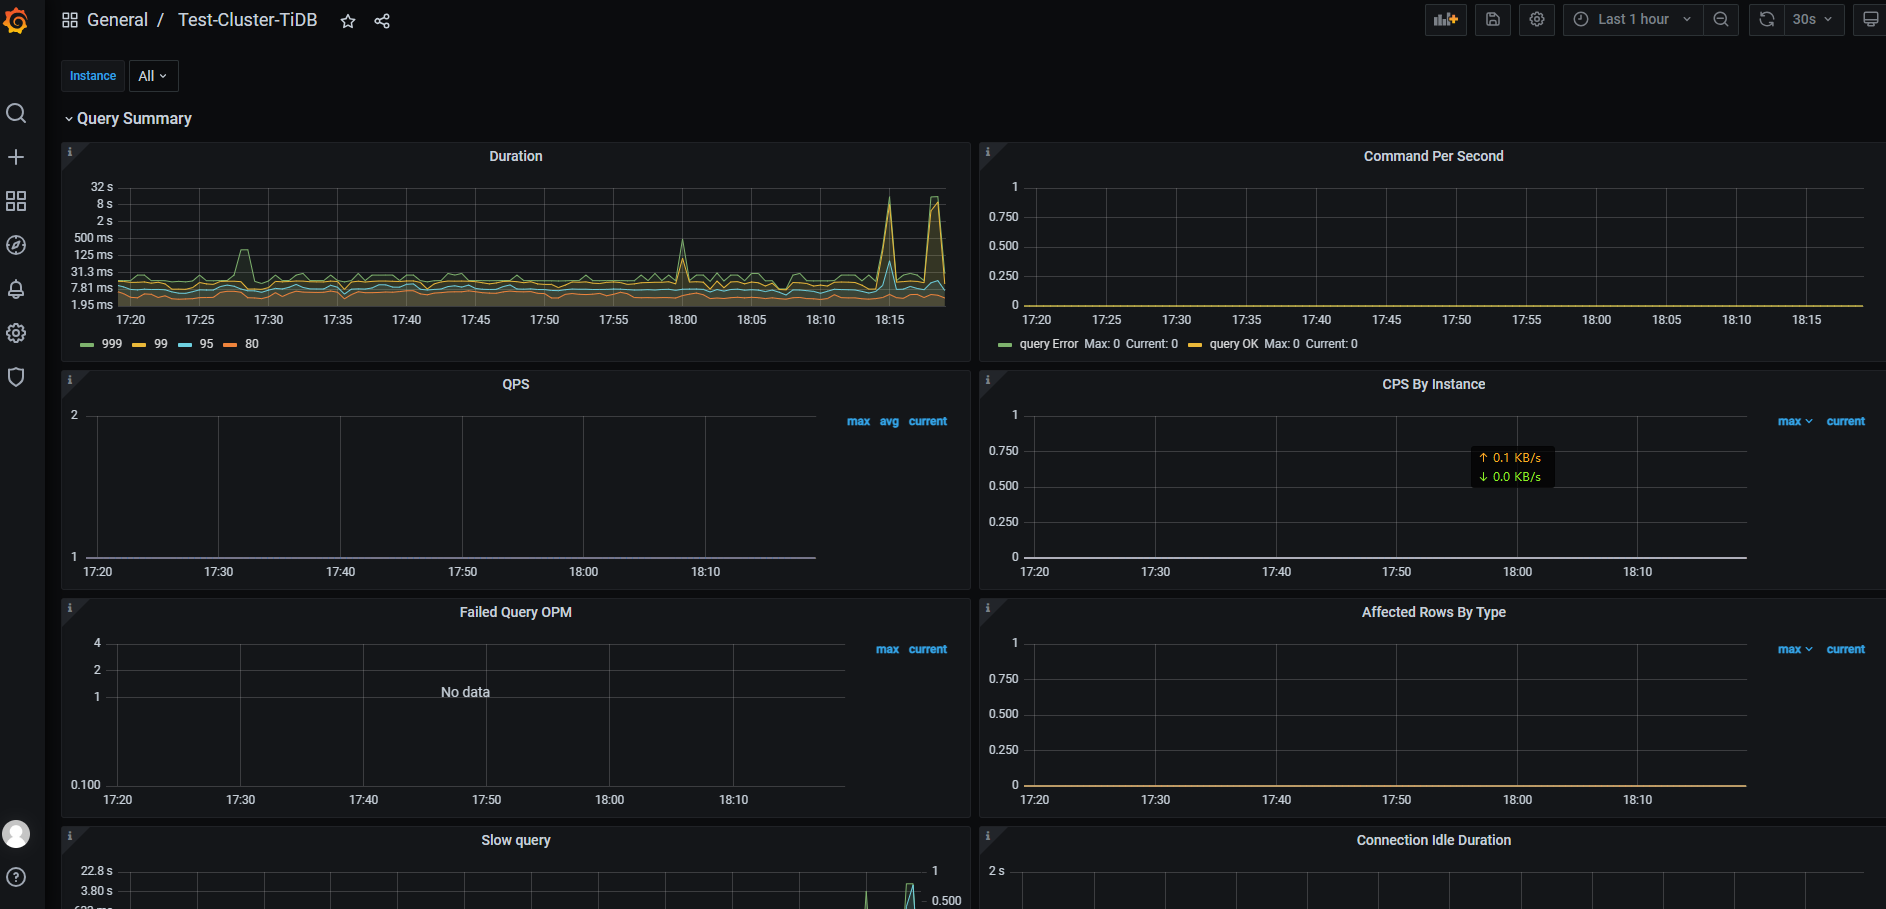Click the Grafana logo home icon
This screenshot has width=1886, height=909.
(16, 20)
